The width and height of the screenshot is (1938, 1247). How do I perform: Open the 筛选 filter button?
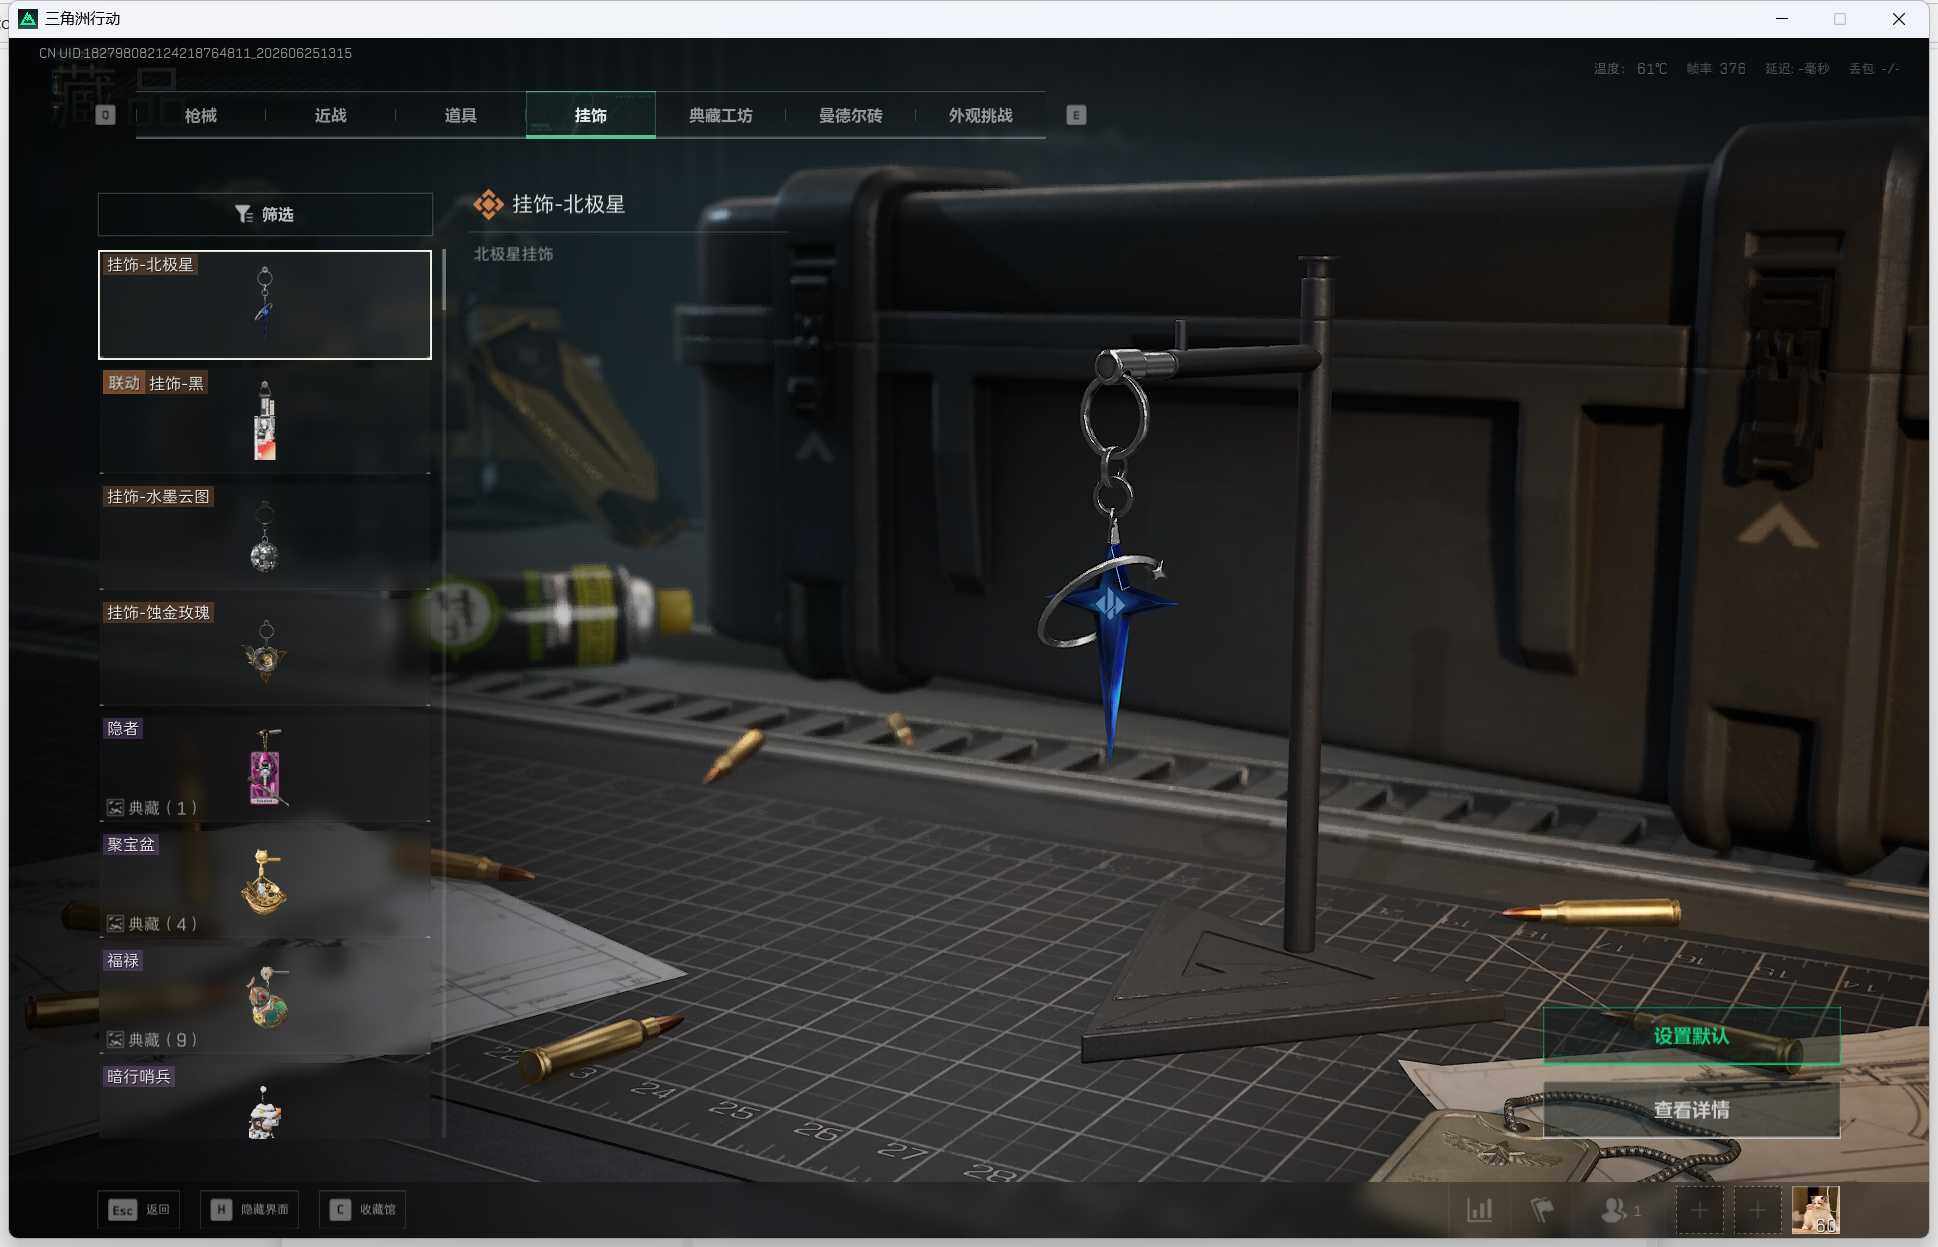coord(265,214)
